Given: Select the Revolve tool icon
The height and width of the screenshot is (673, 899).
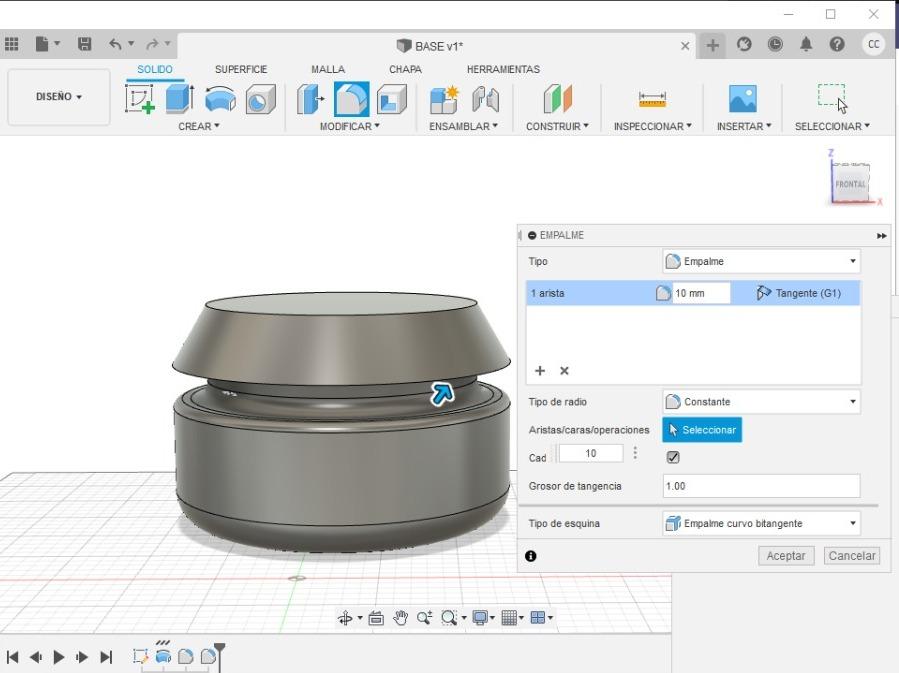Looking at the screenshot, I should (220, 99).
